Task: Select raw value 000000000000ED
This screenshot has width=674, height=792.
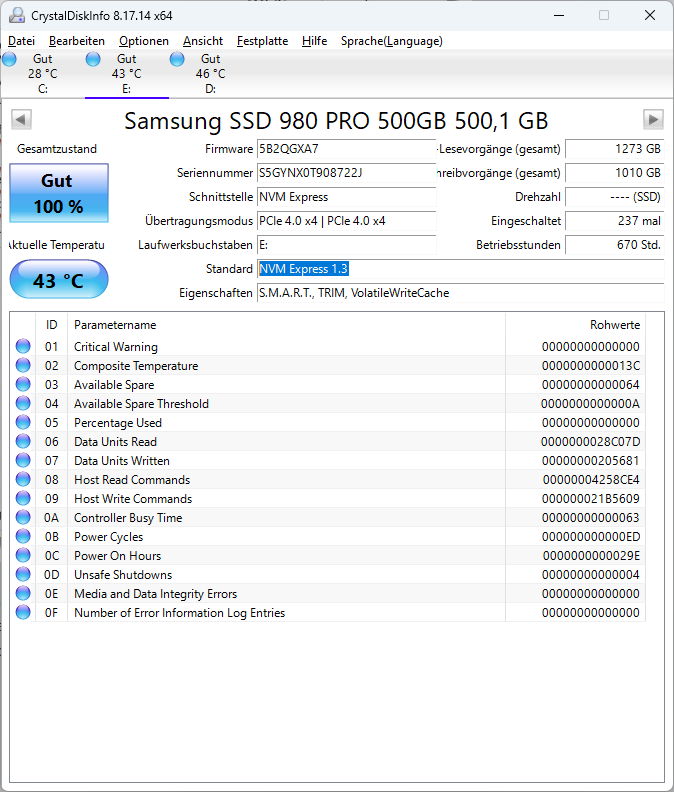Action: (591, 537)
